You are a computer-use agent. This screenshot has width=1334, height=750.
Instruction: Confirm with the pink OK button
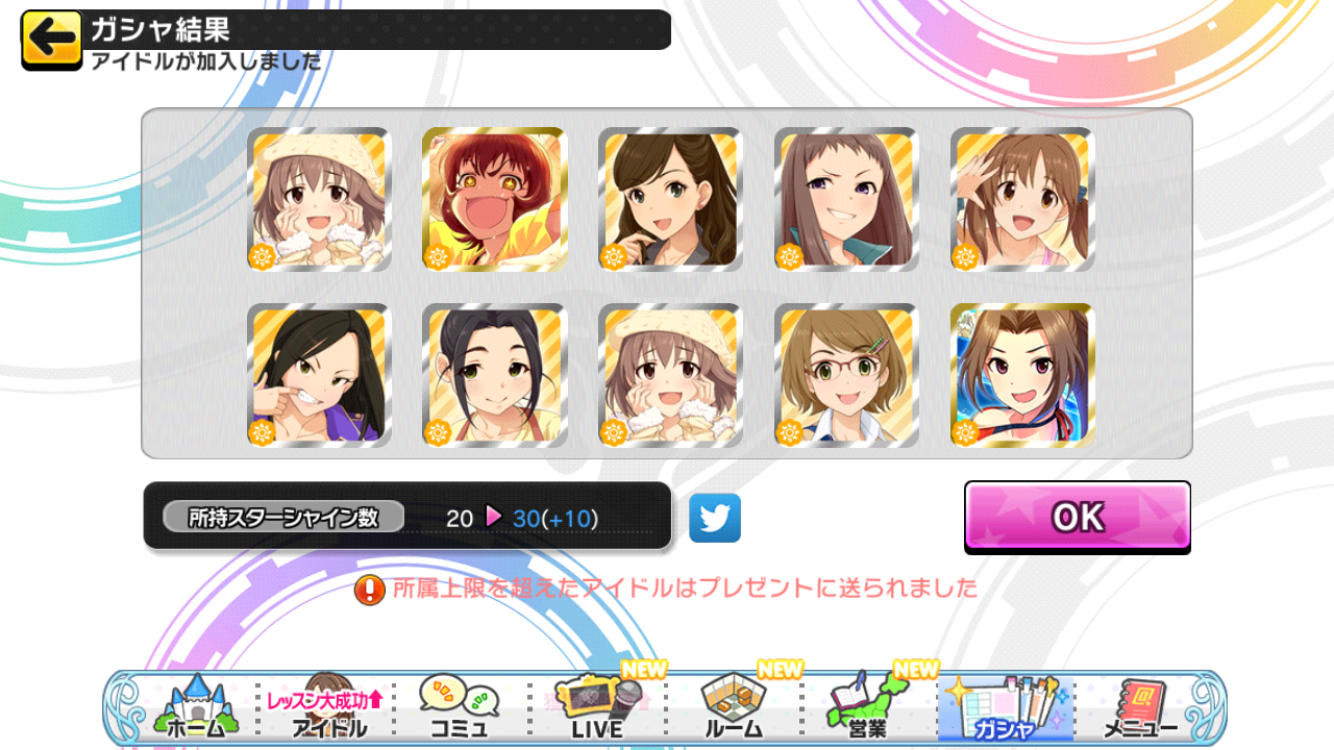(1077, 517)
